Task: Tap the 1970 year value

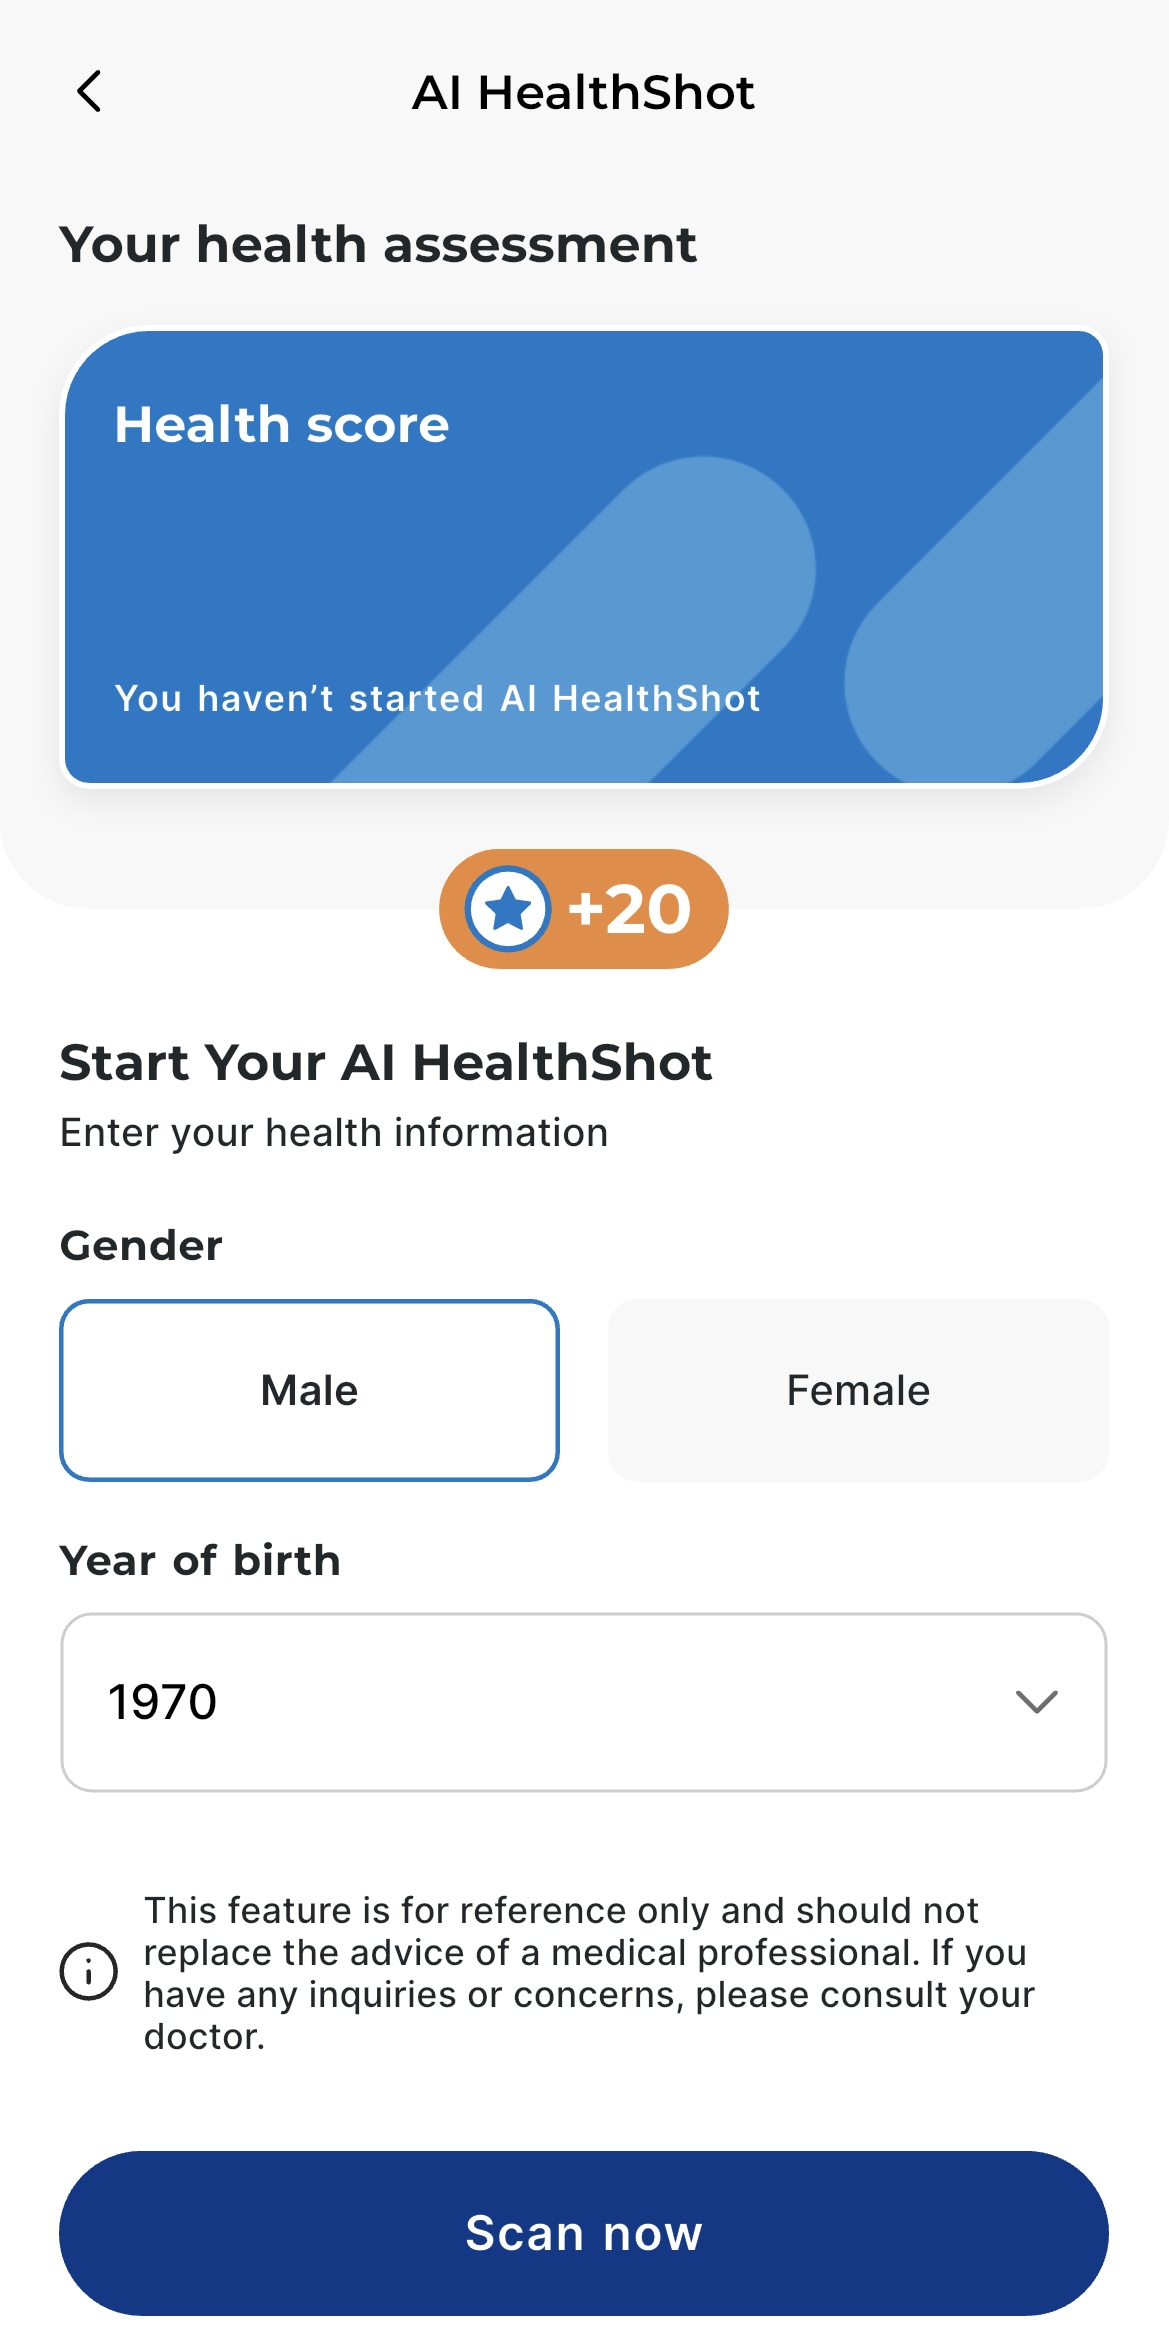Action: (163, 1702)
